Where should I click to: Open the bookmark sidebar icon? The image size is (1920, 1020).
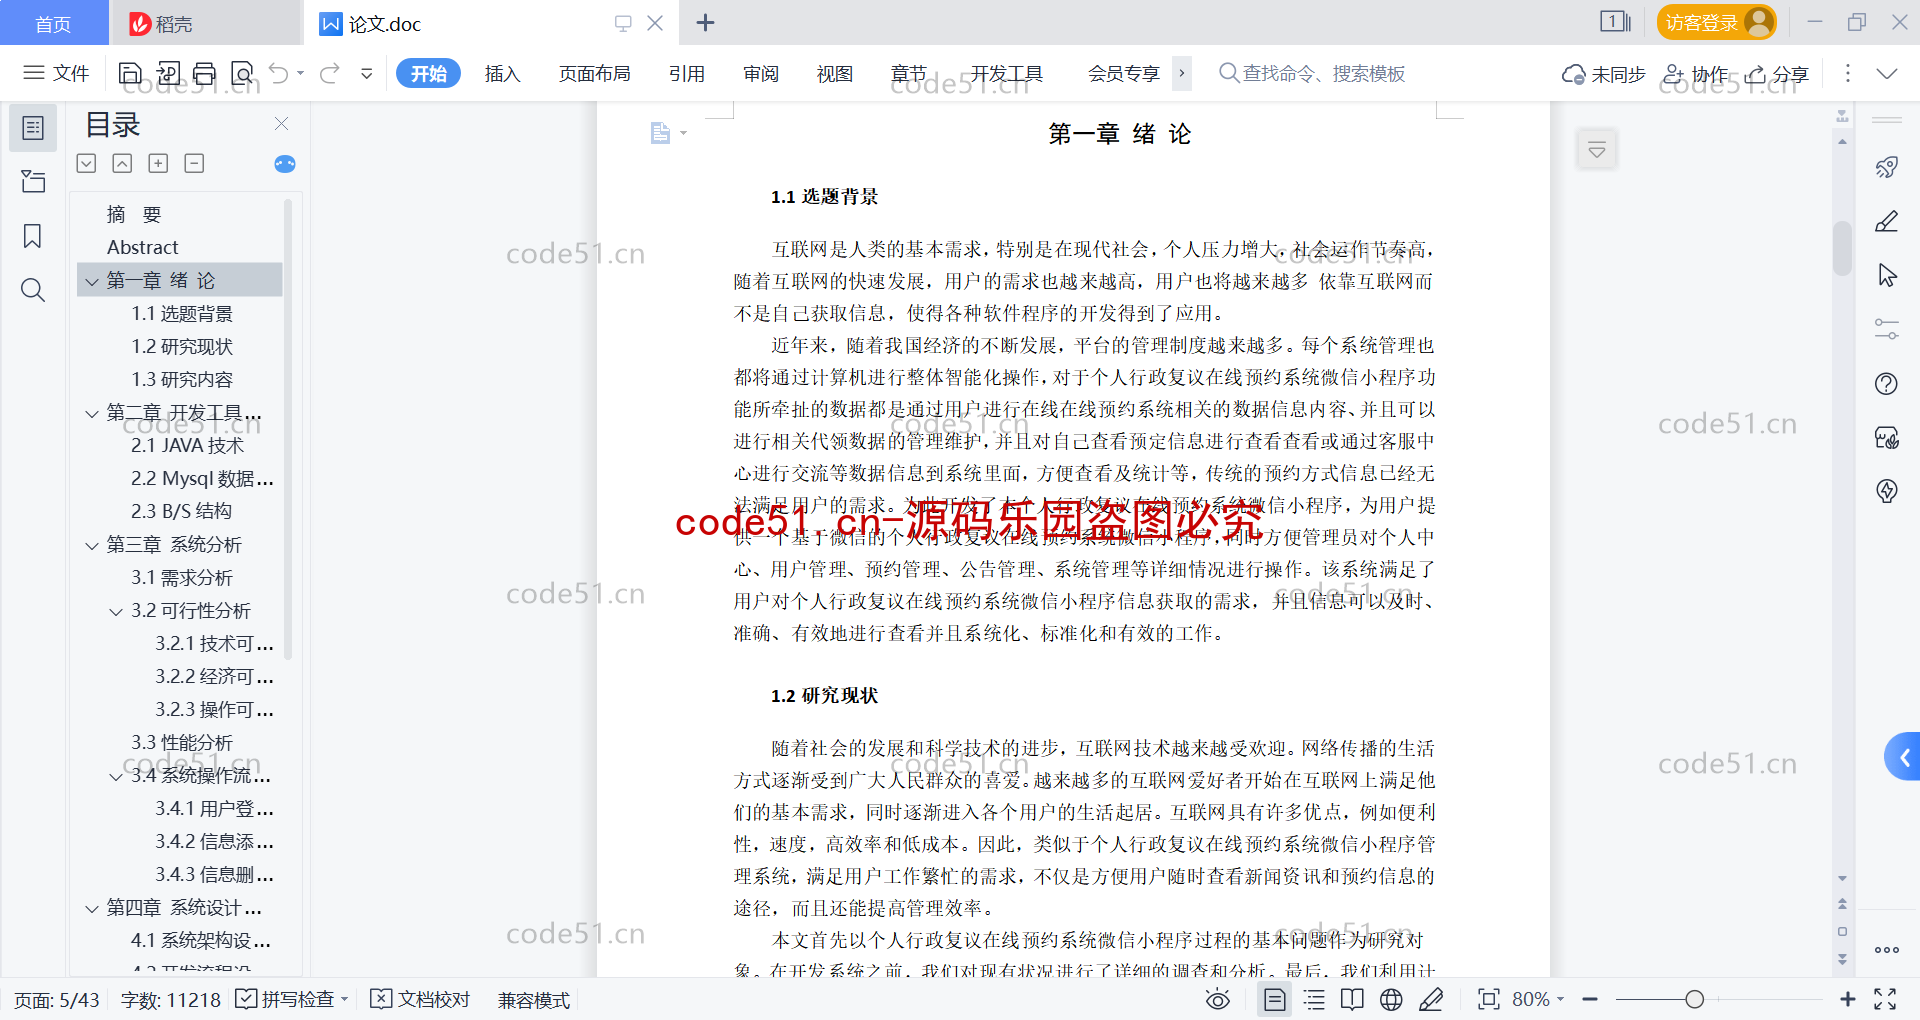[33, 236]
